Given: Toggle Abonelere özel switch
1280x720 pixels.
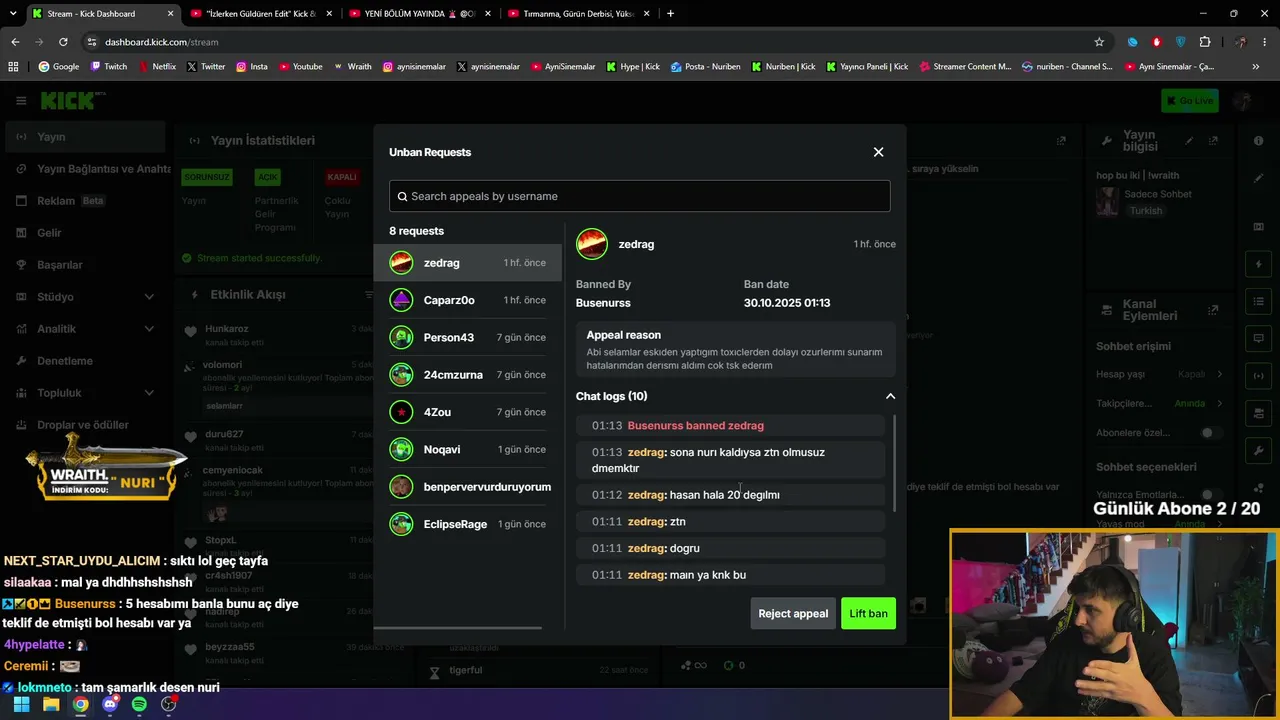Looking at the screenshot, I should [1209, 433].
